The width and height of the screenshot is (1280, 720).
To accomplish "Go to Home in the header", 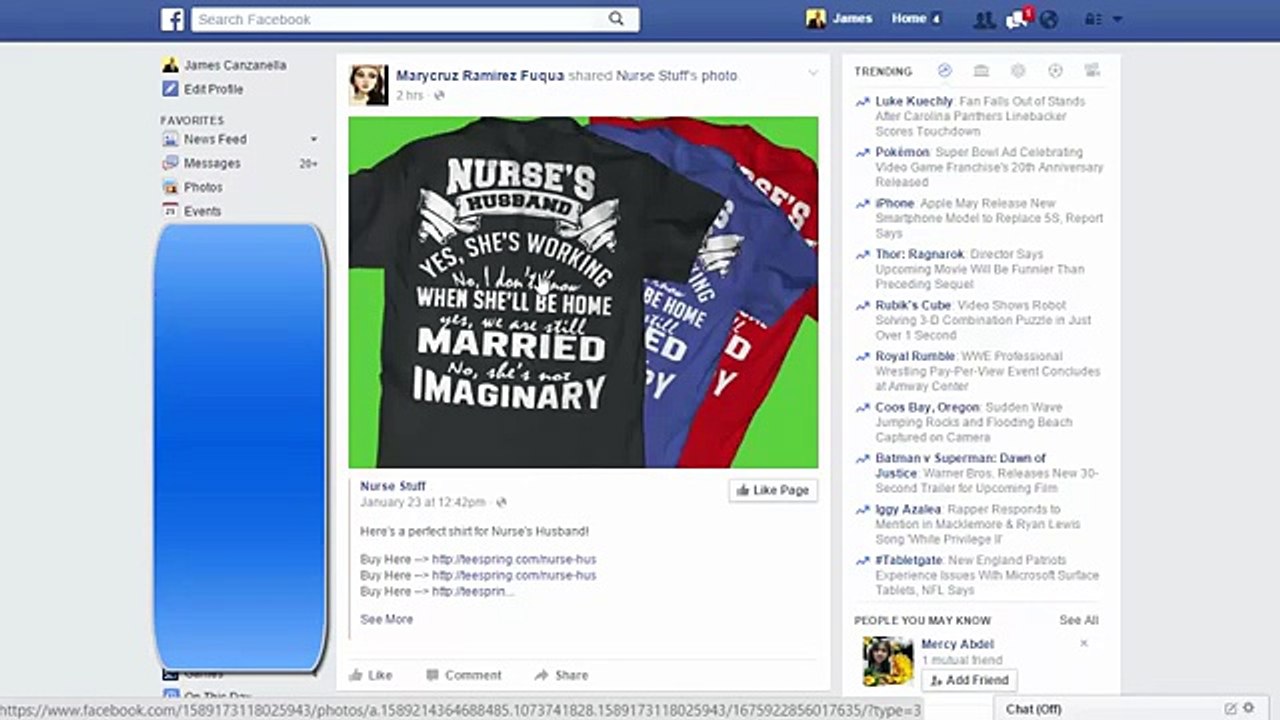I will 908,18.
